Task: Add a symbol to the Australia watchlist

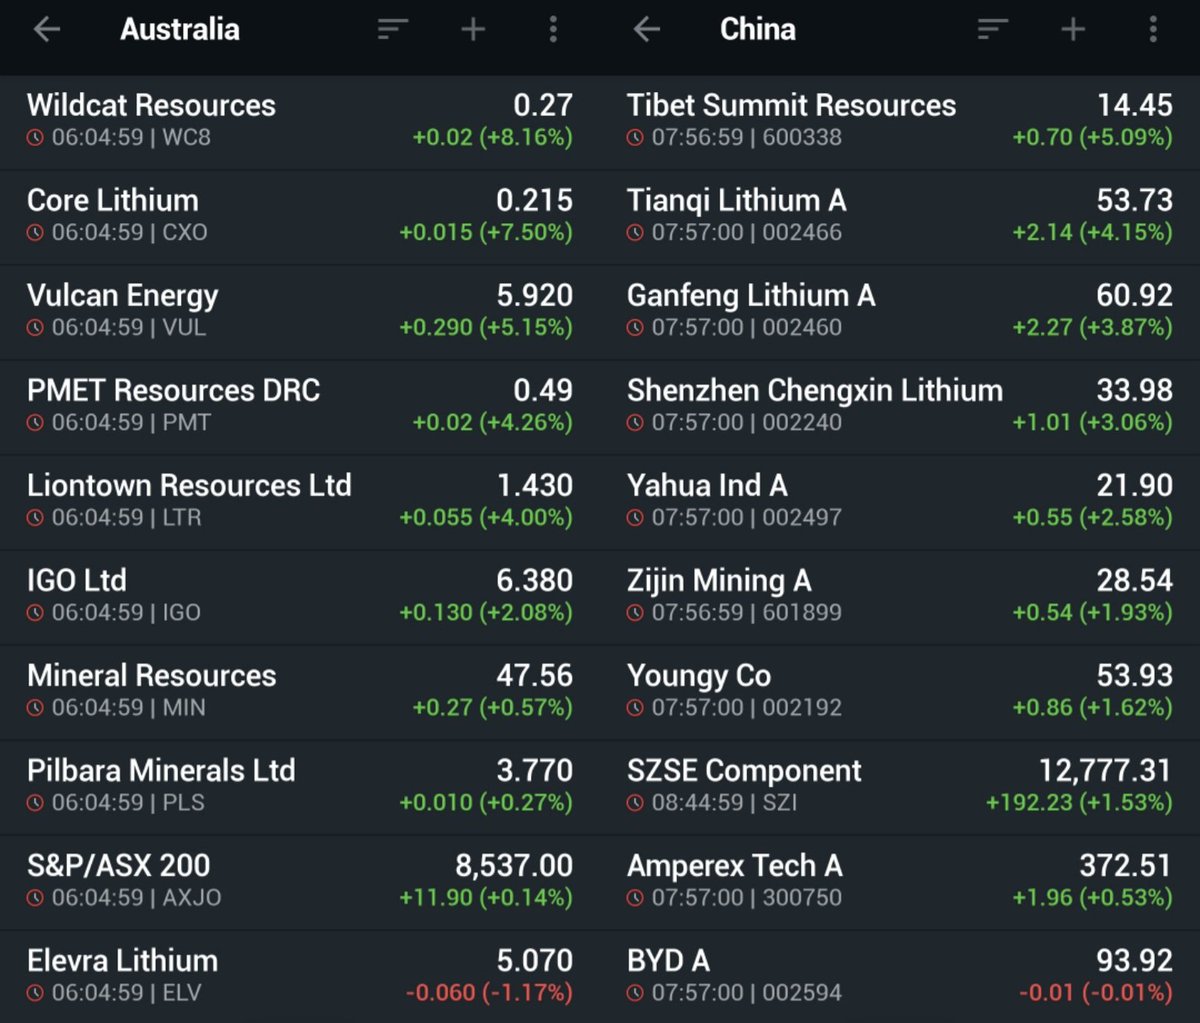Action: click(473, 29)
